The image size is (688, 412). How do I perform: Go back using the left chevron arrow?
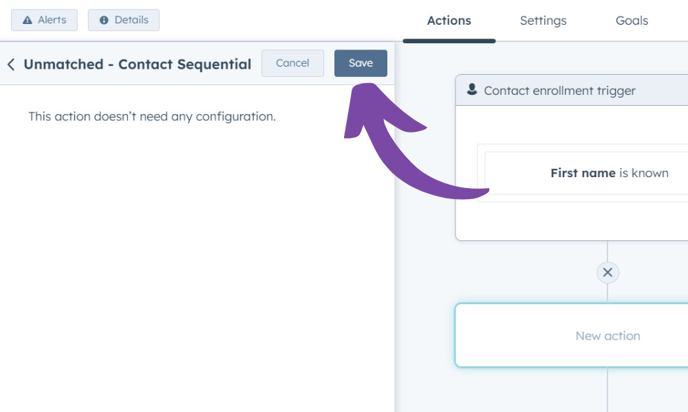pyautogui.click(x=11, y=64)
